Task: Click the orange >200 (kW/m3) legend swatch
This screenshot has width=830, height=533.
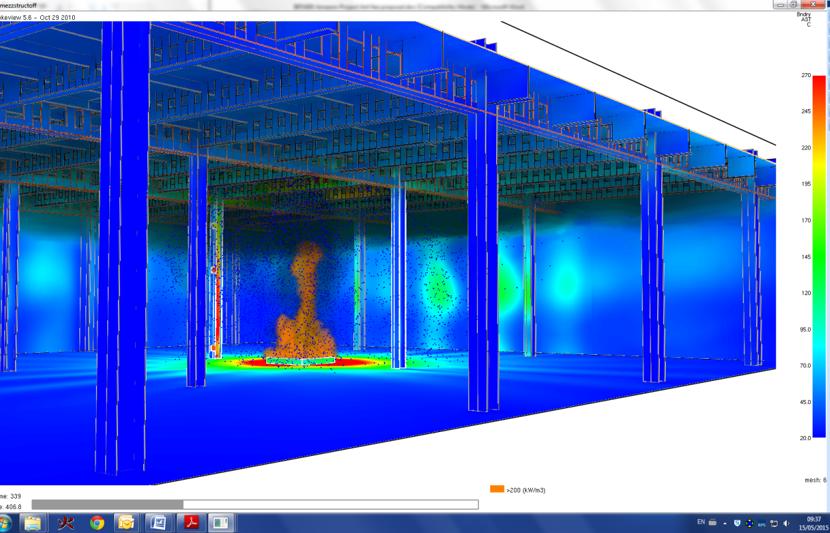Action: pos(497,489)
